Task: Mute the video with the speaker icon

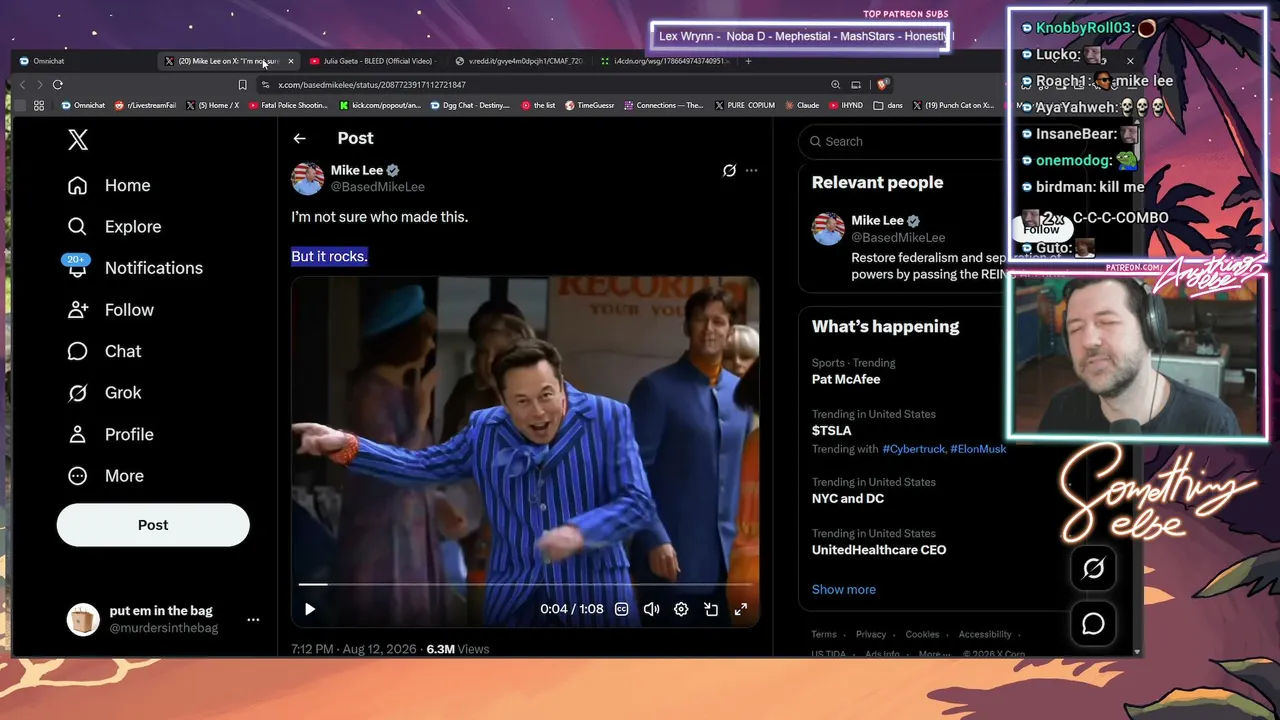Action: coord(652,609)
